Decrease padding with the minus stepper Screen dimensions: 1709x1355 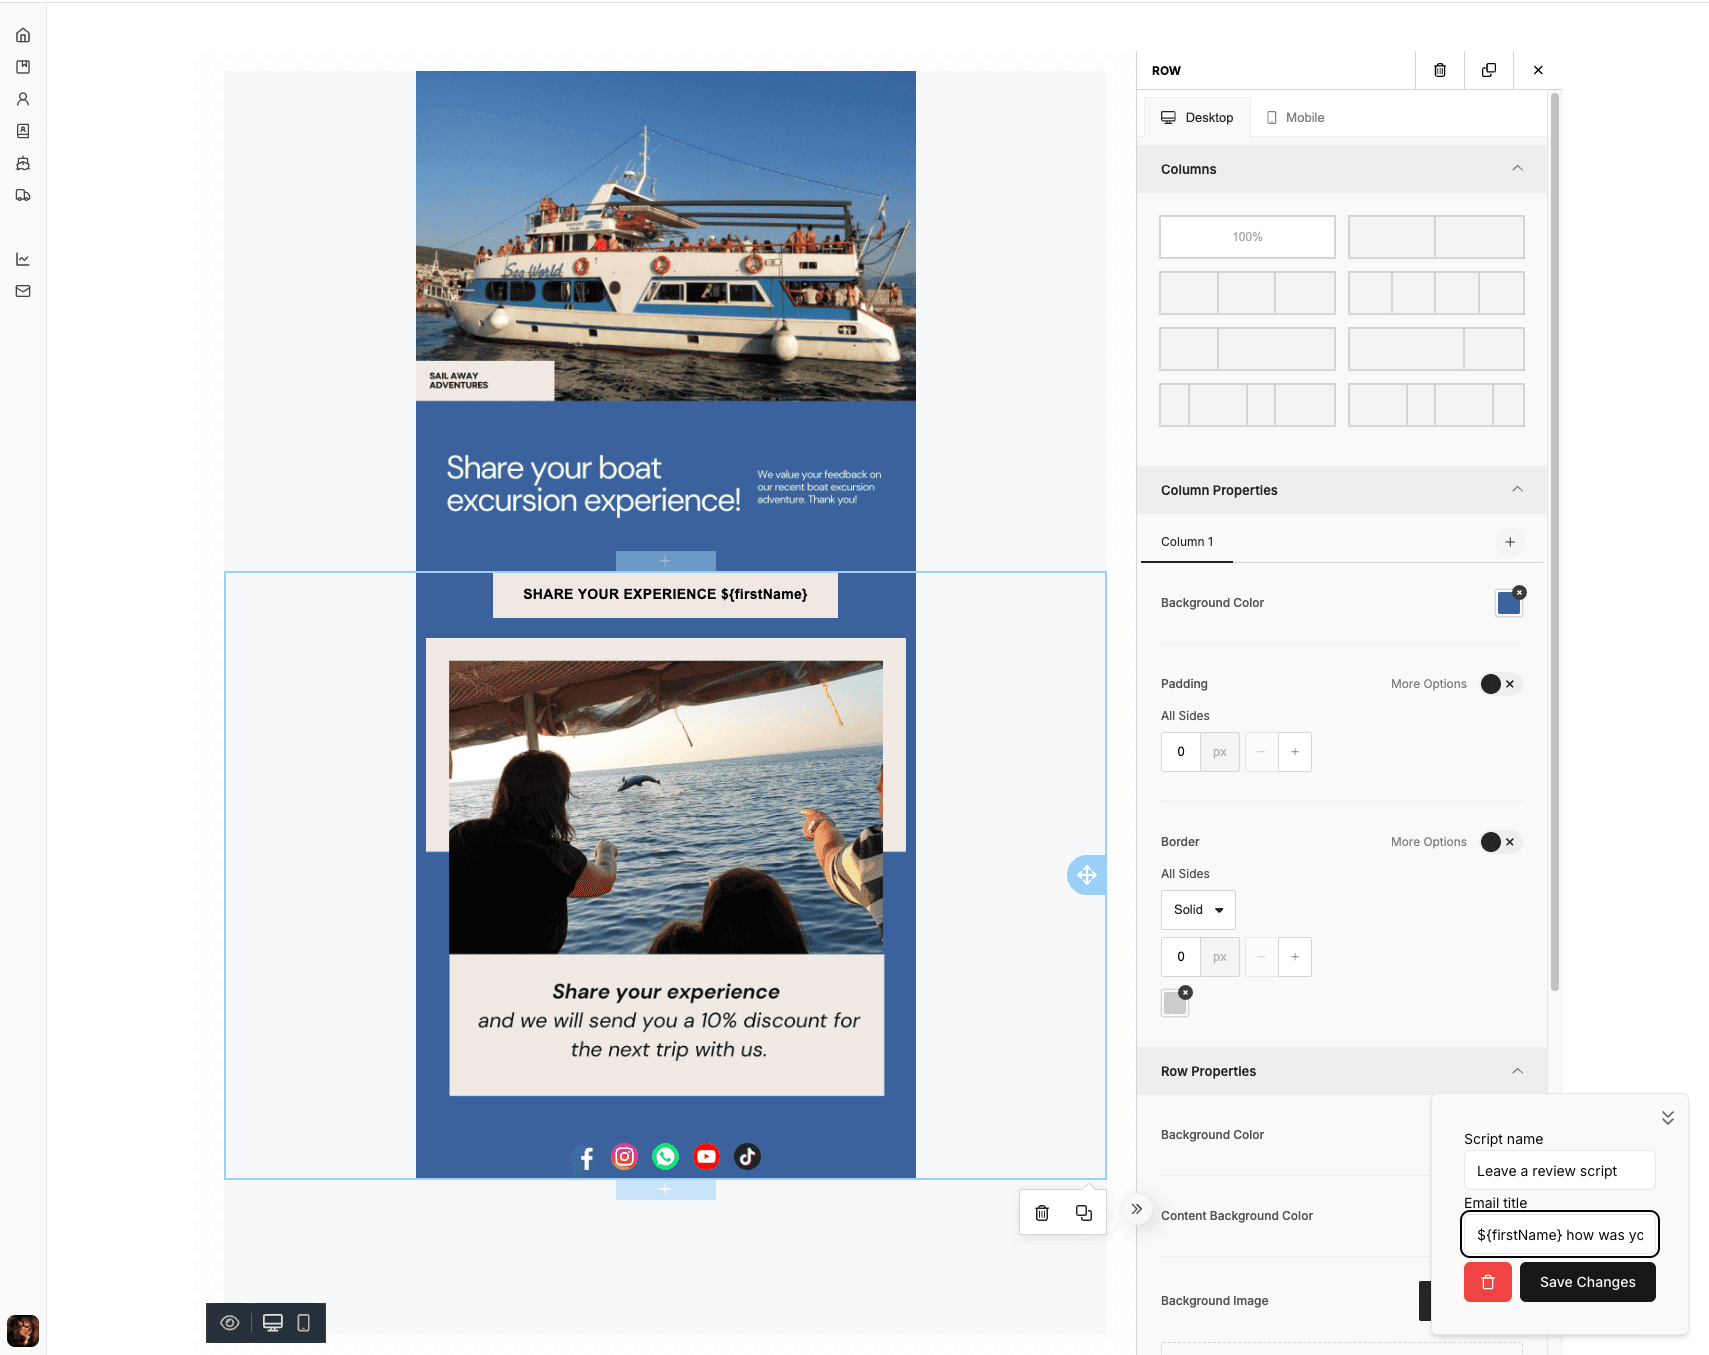(1261, 752)
